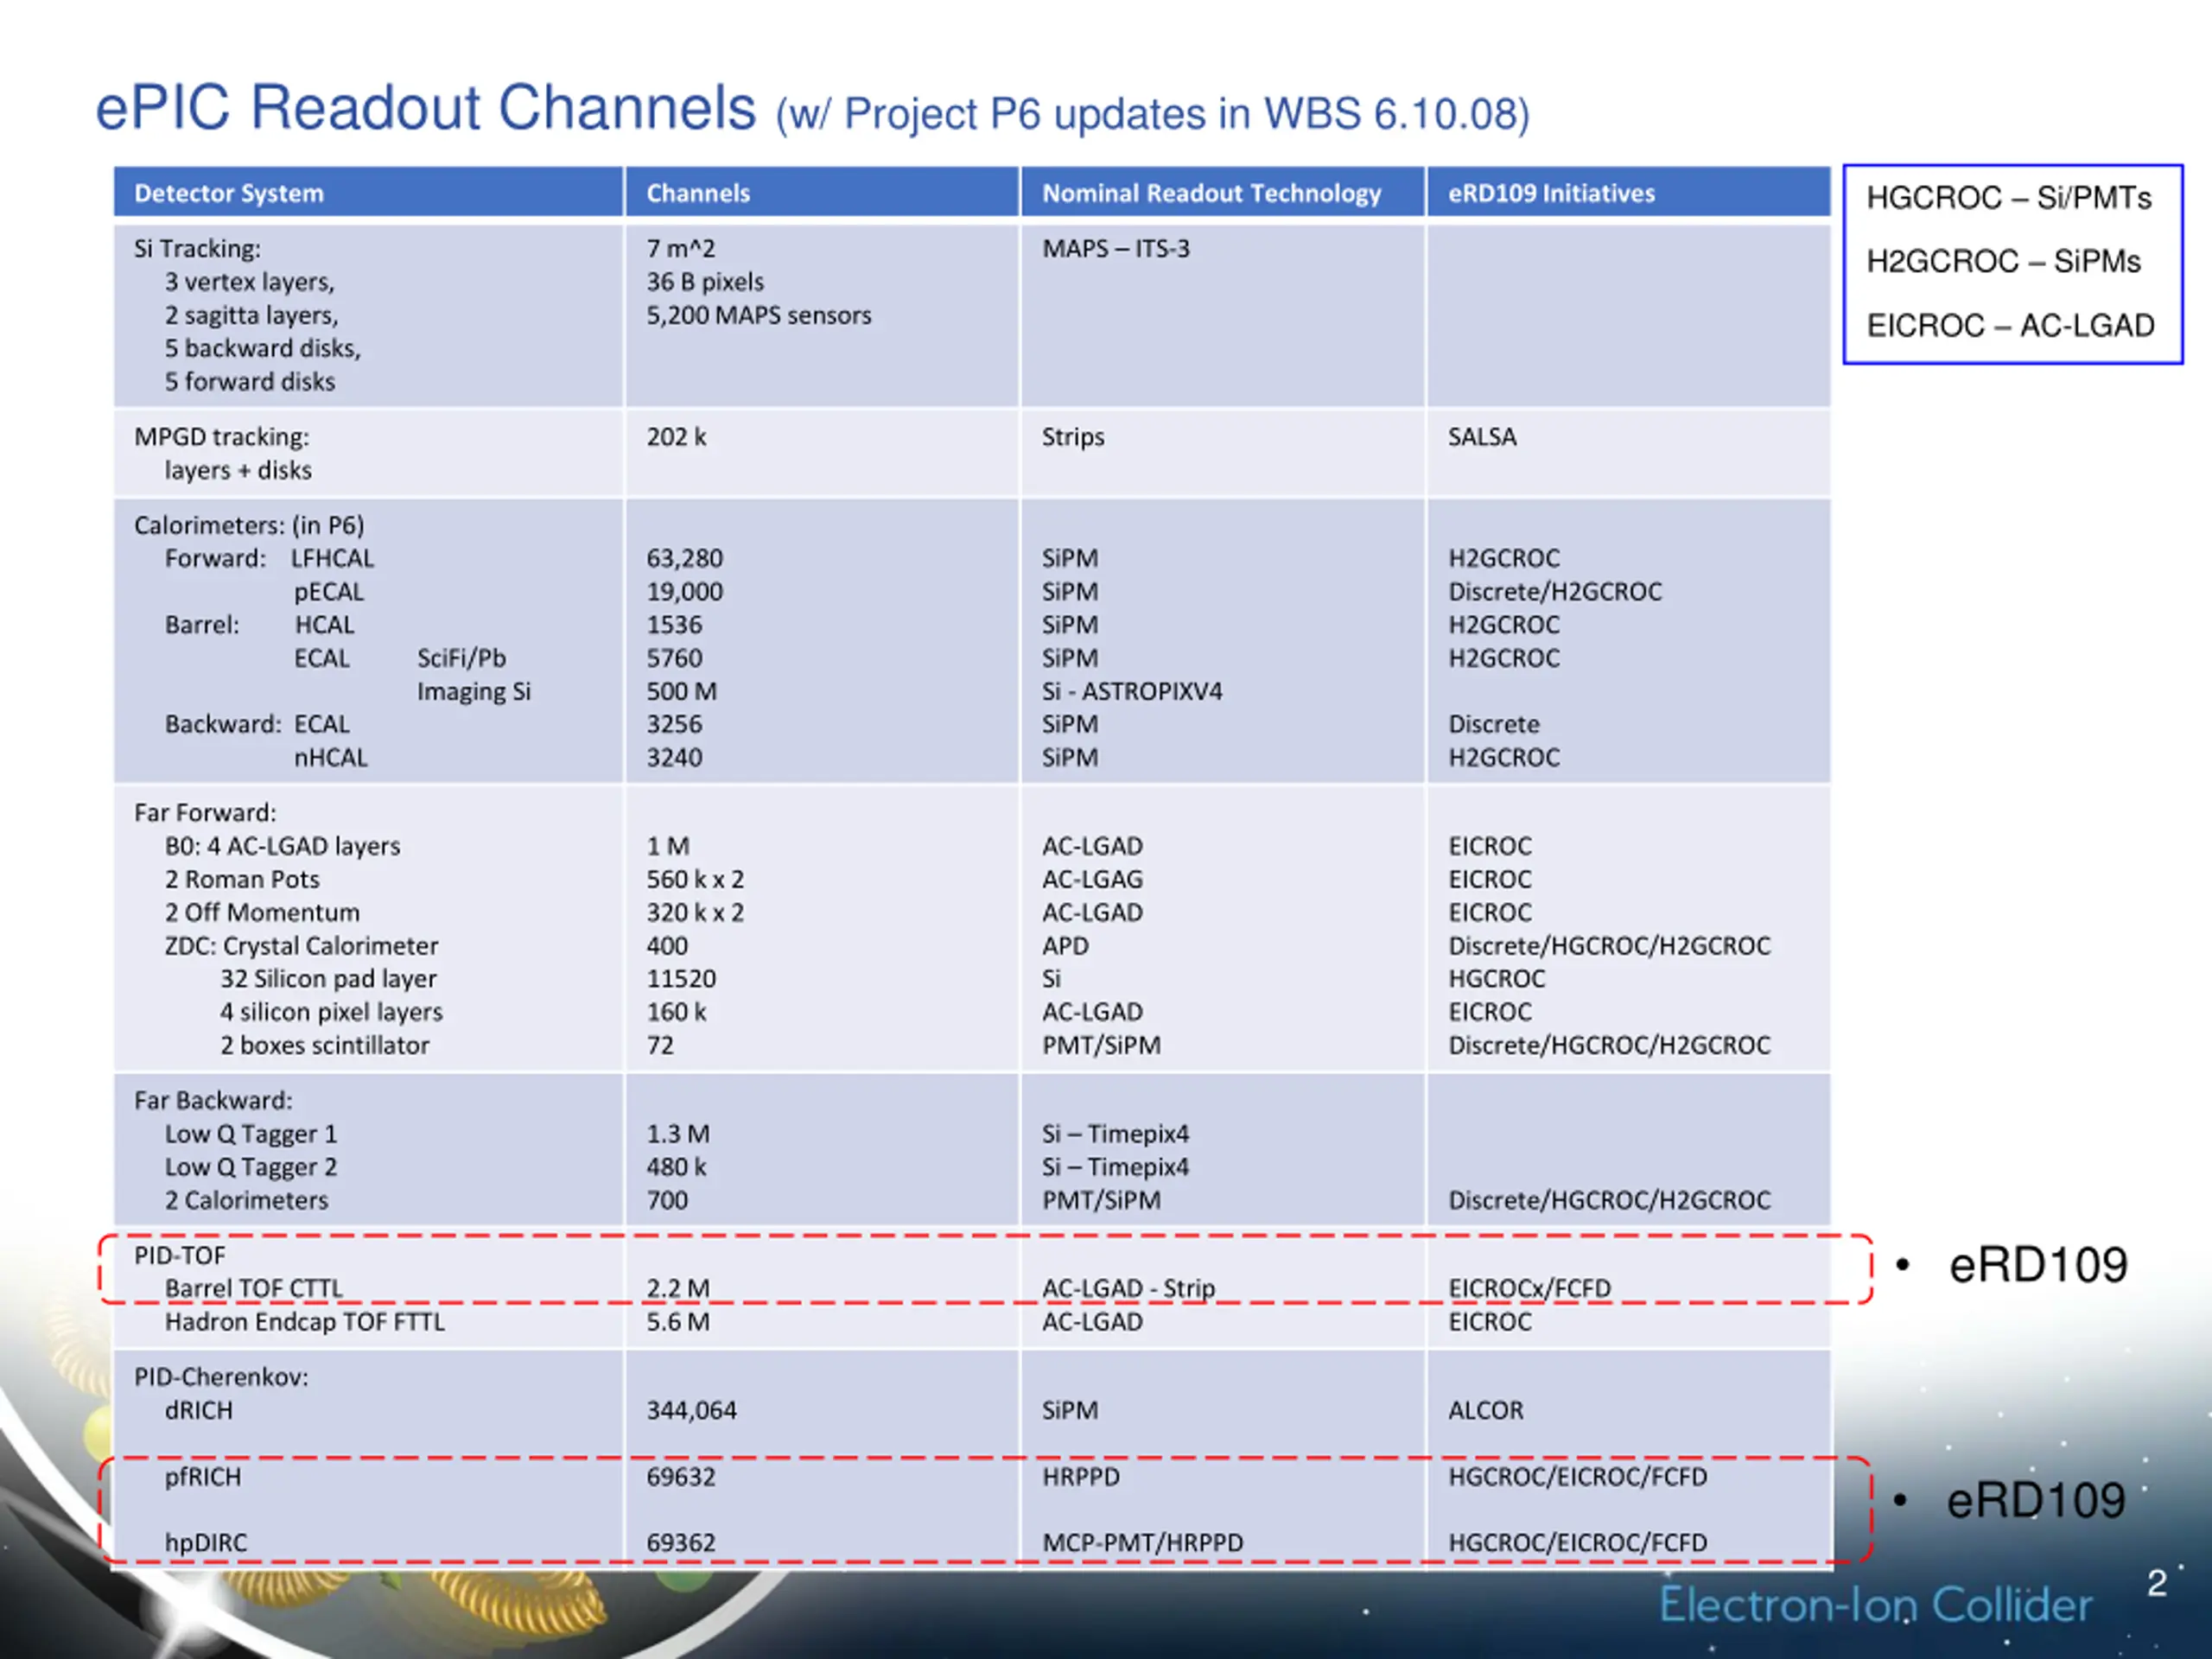Click the '69362' channel value
The width and height of the screenshot is (2212, 1659).
(x=681, y=1543)
